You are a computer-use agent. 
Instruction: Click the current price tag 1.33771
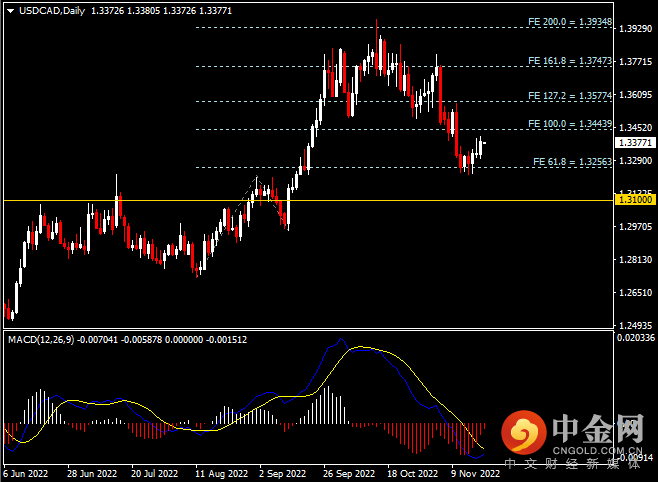pyautogui.click(x=635, y=143)
